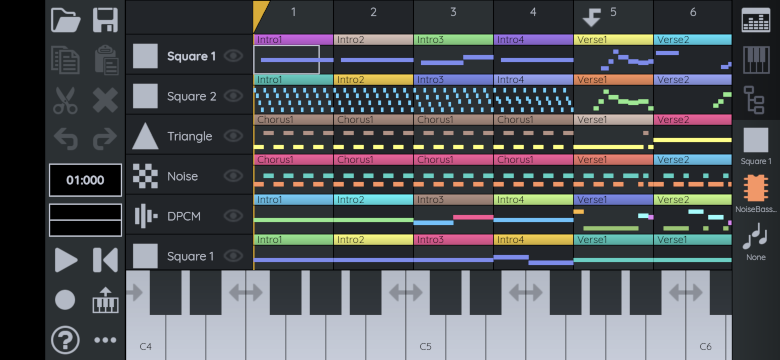Click the 01:000 timecode display
Viewport: 780px width, 360px height.
pos(85,180)
